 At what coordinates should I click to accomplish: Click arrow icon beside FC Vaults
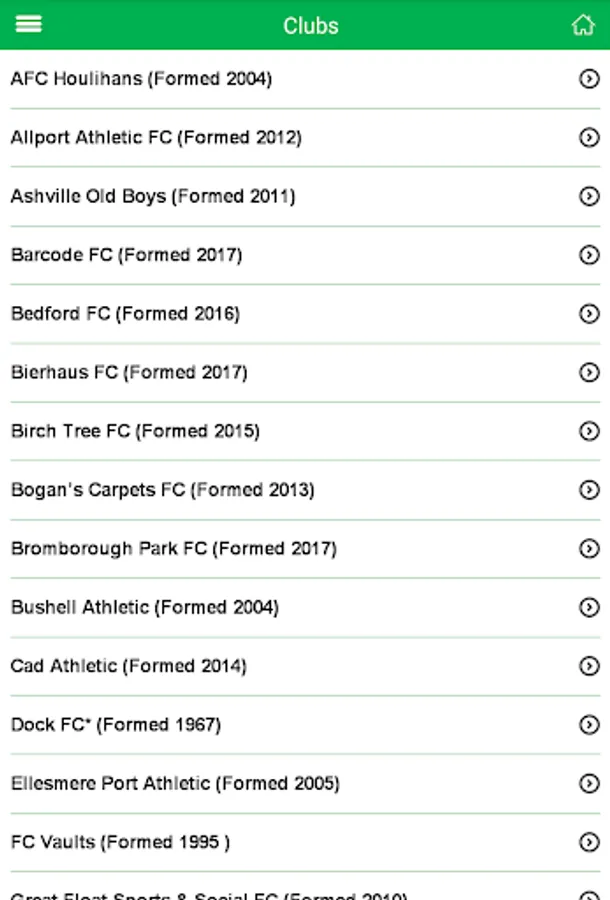[589, 842]
